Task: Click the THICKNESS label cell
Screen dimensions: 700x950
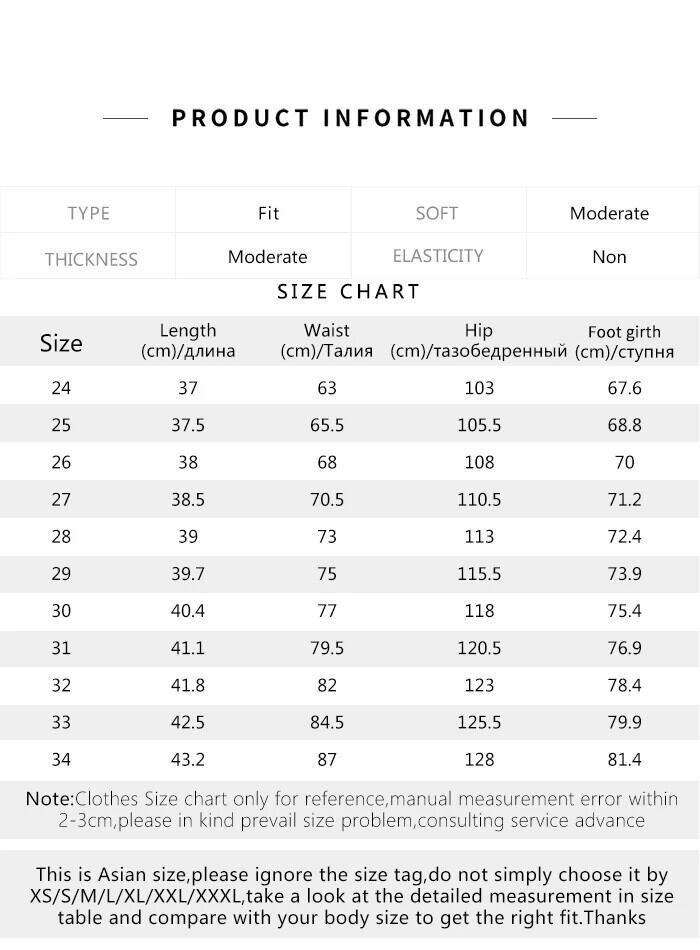Action: [x=91, y=259]
